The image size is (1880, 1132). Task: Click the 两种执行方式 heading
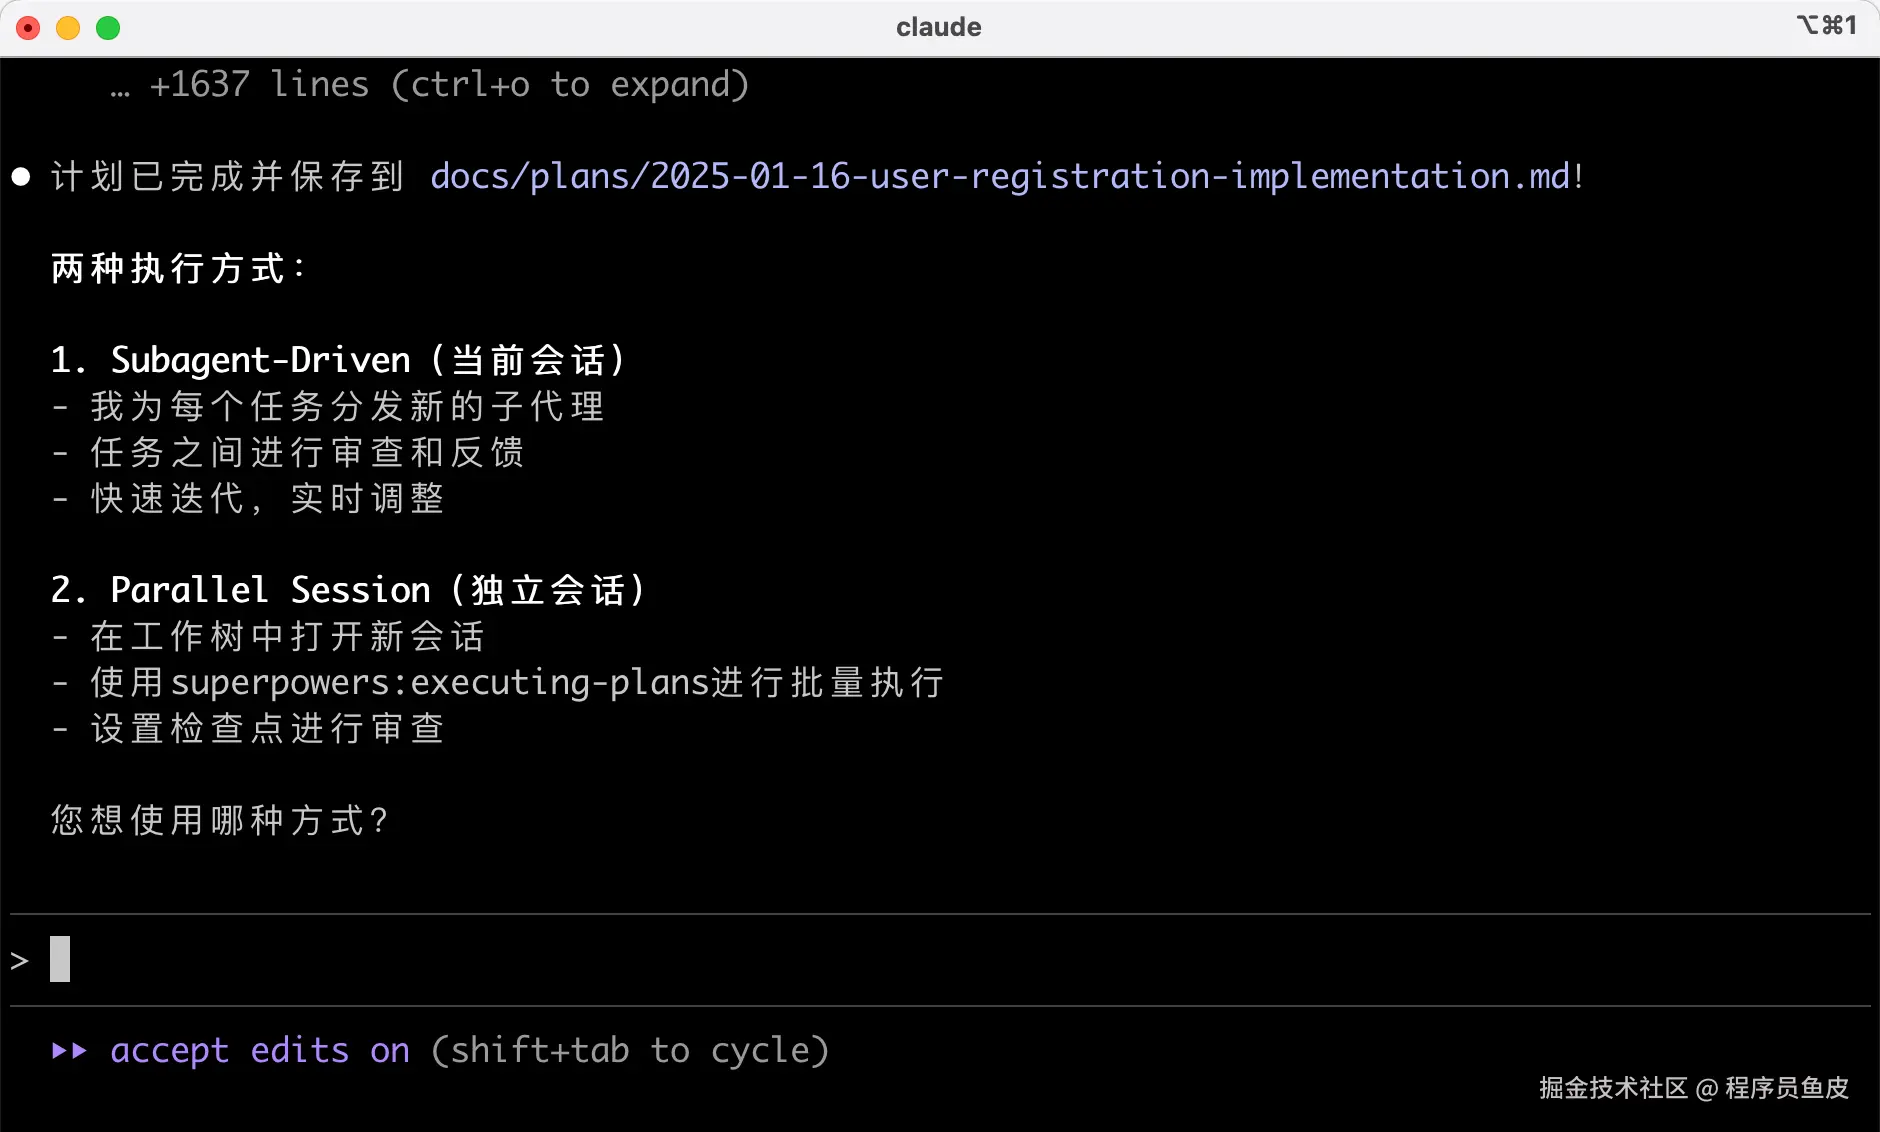click(178, 268)
